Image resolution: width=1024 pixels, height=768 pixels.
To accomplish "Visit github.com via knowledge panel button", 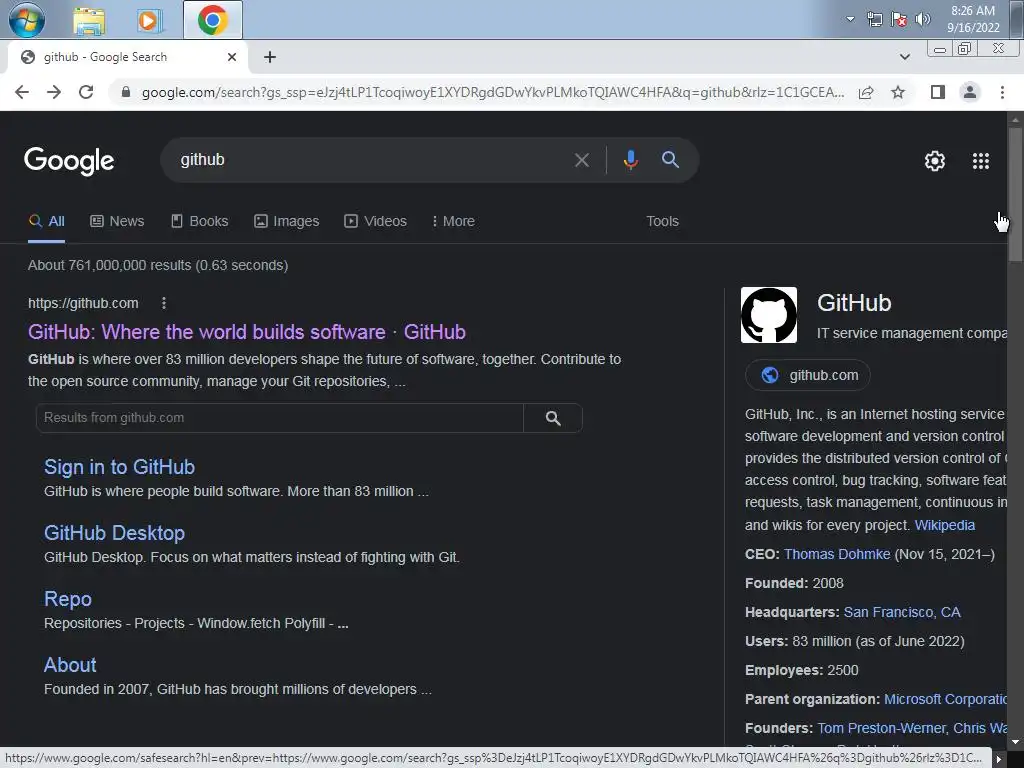I will tap(808, 376).
